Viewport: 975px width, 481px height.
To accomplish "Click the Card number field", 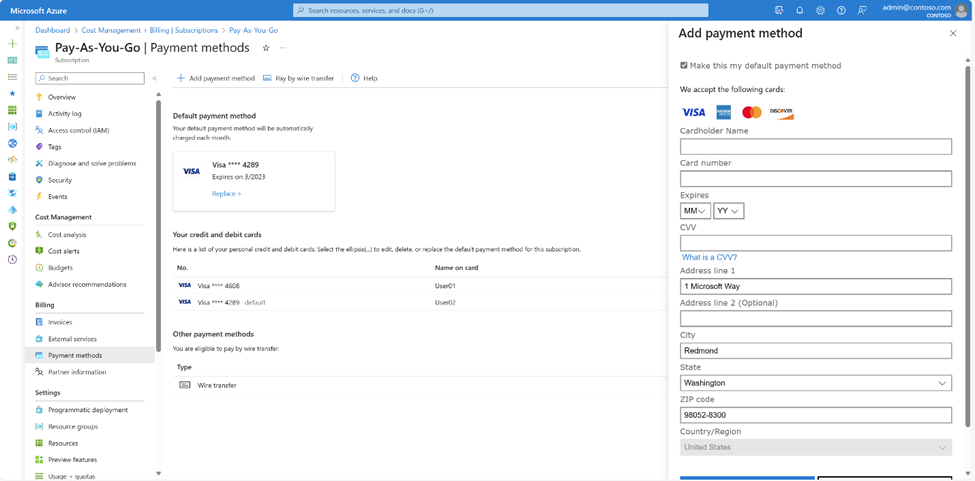I will coord(816,179).
